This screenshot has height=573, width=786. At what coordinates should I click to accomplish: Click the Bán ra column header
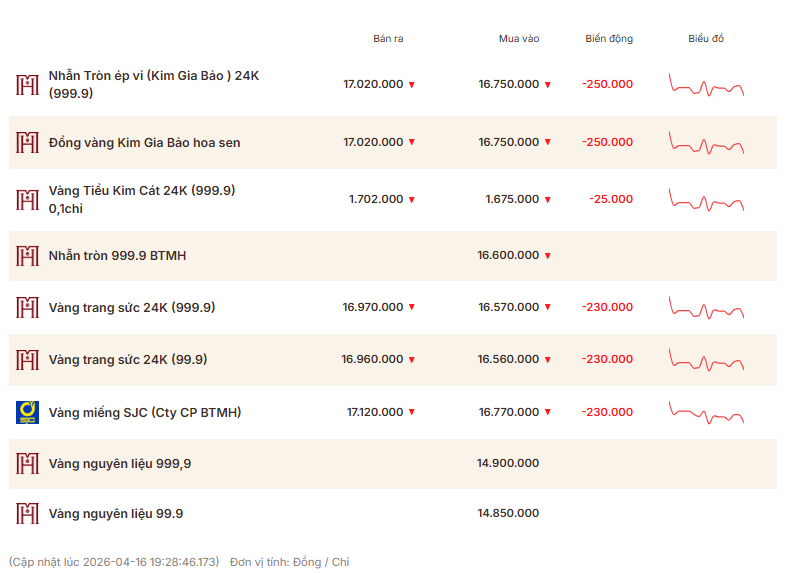[388, 39]
